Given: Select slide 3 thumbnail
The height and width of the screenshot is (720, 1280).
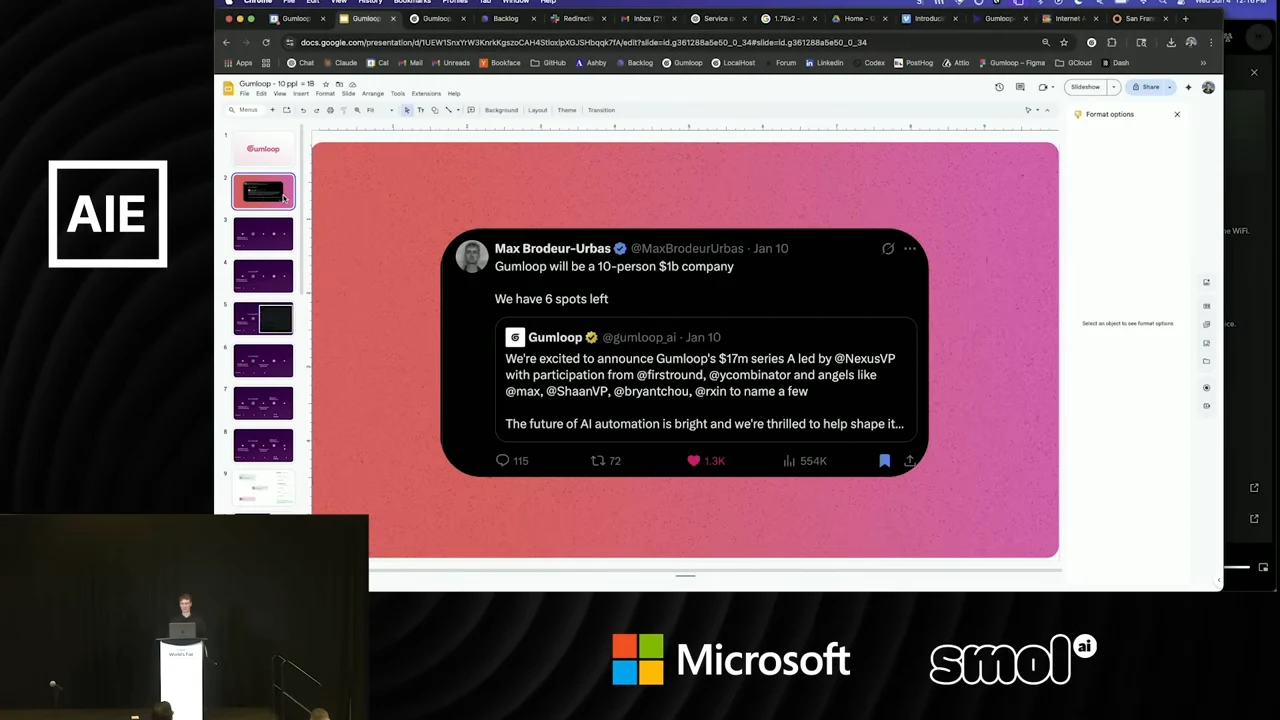Looking at the screenshot, I should (x=263, y=234).
